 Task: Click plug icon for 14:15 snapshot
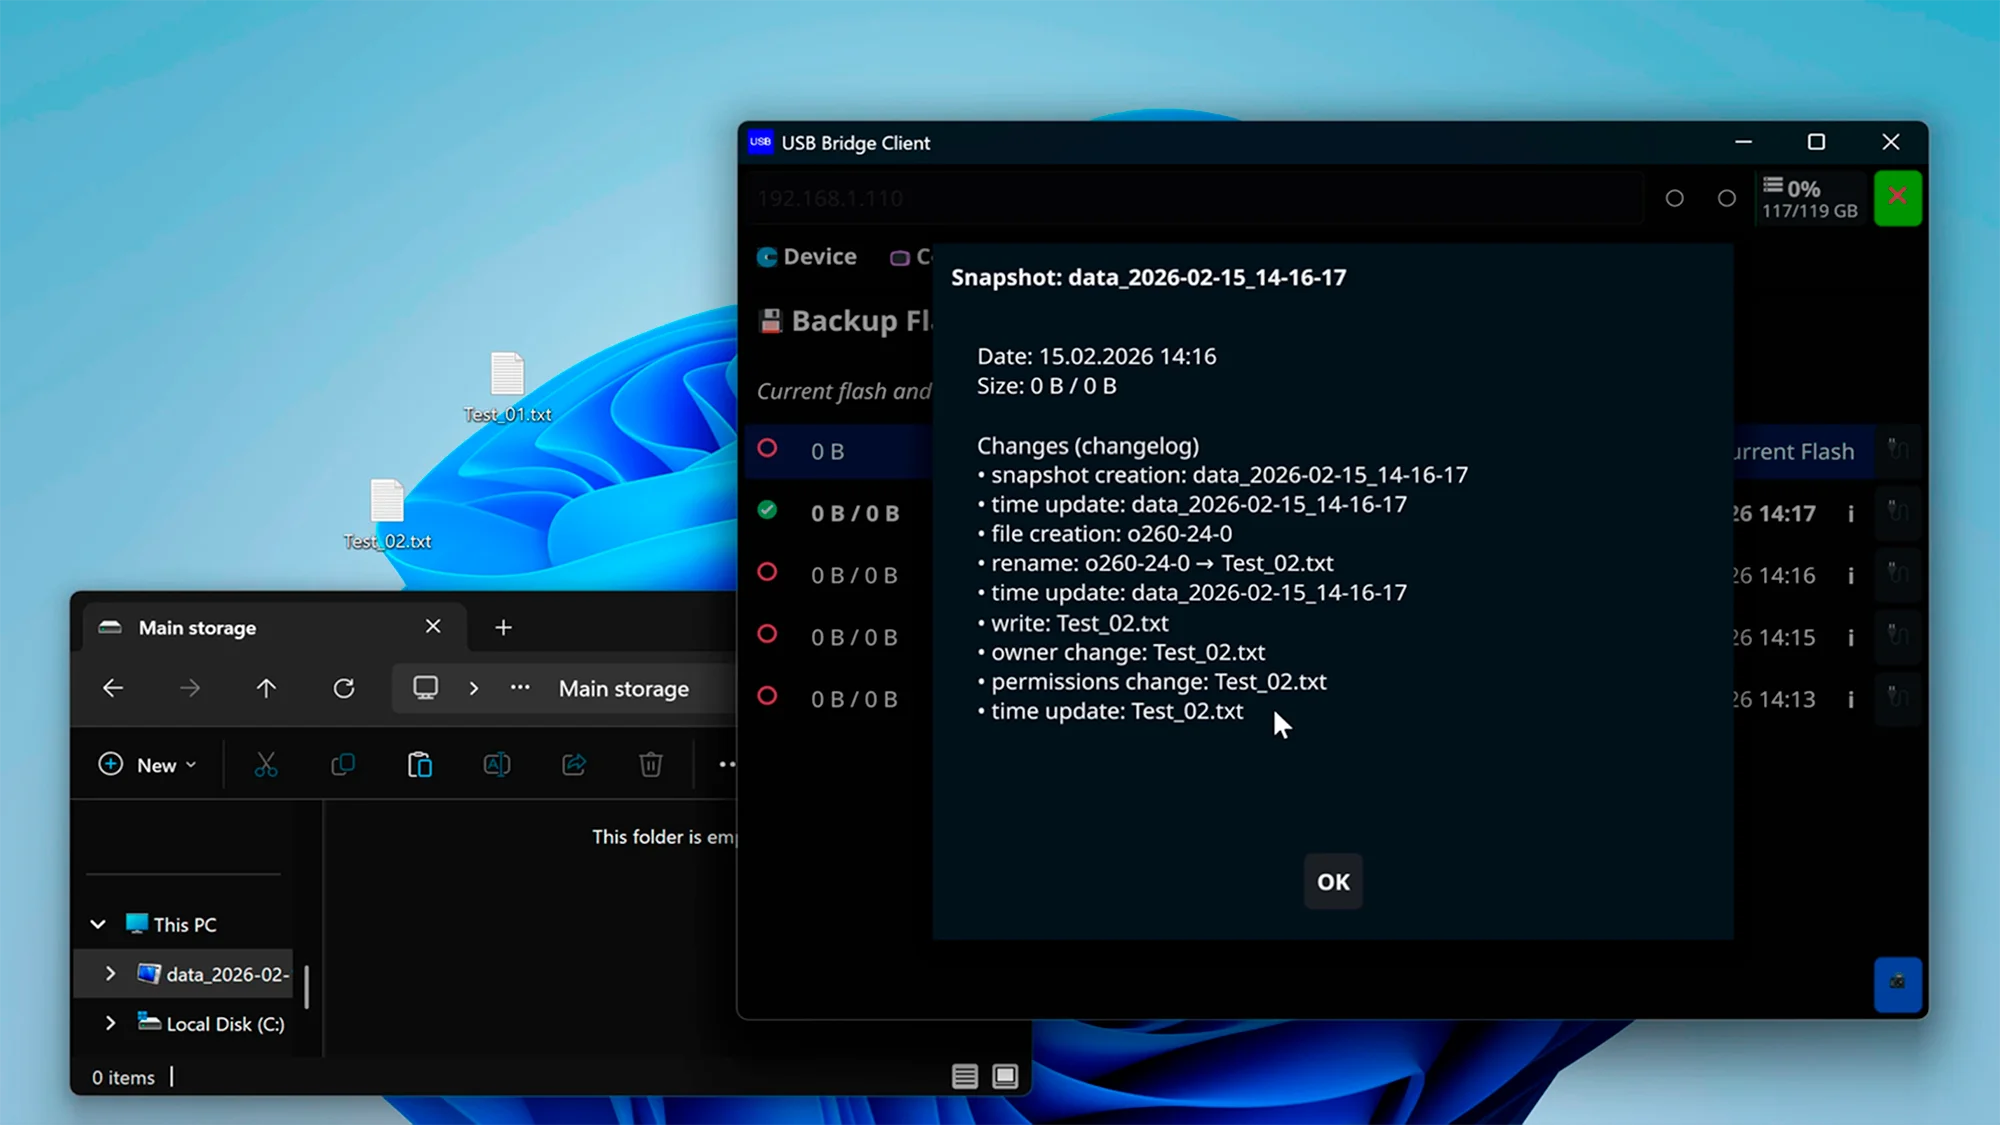pyautogui.click(x=1897, y=637)
